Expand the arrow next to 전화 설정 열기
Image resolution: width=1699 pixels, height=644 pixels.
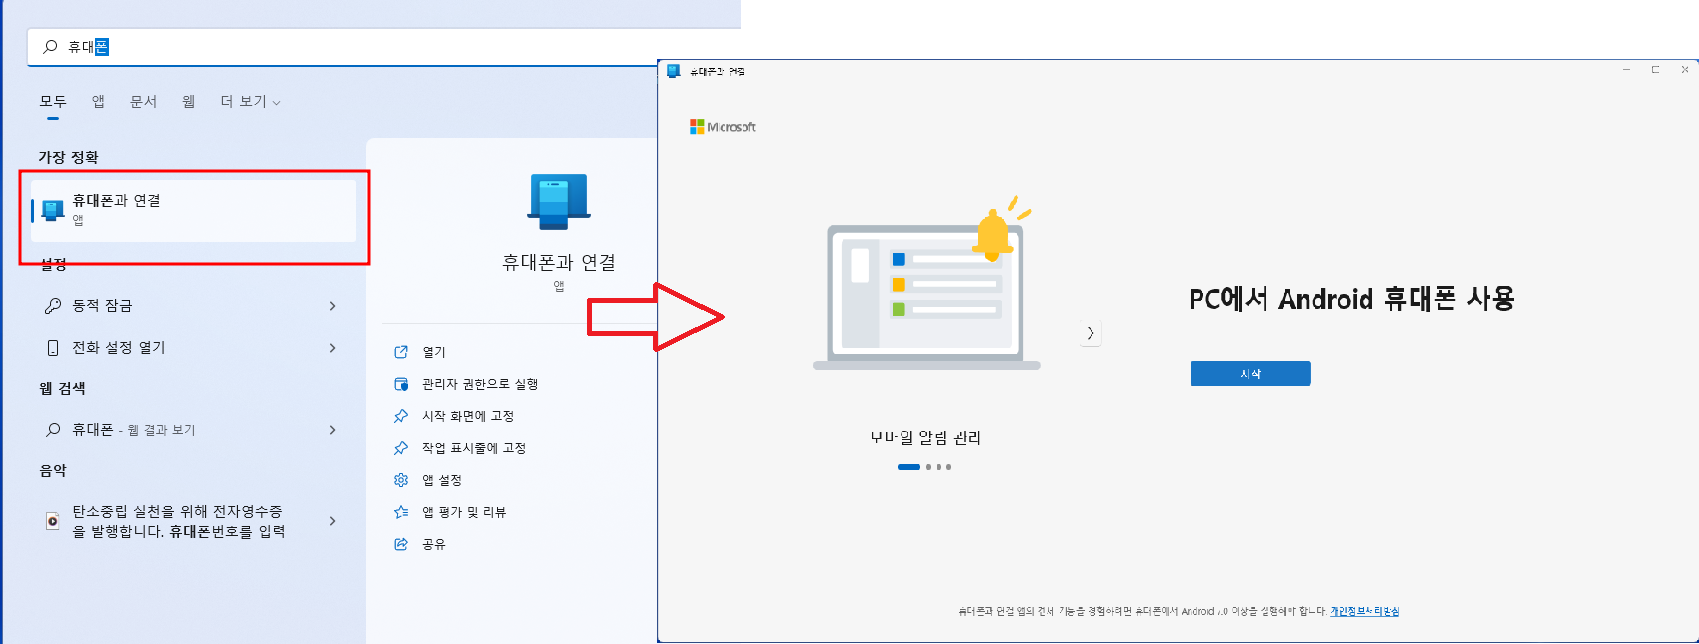point(333,348)
